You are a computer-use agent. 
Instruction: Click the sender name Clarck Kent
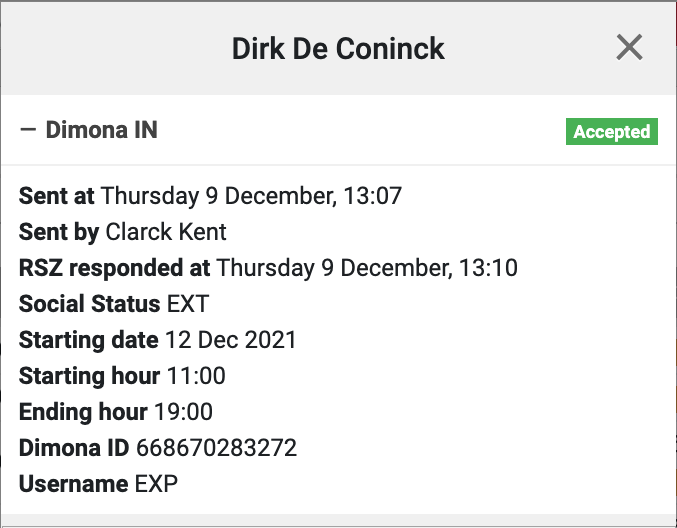(166, 232)
